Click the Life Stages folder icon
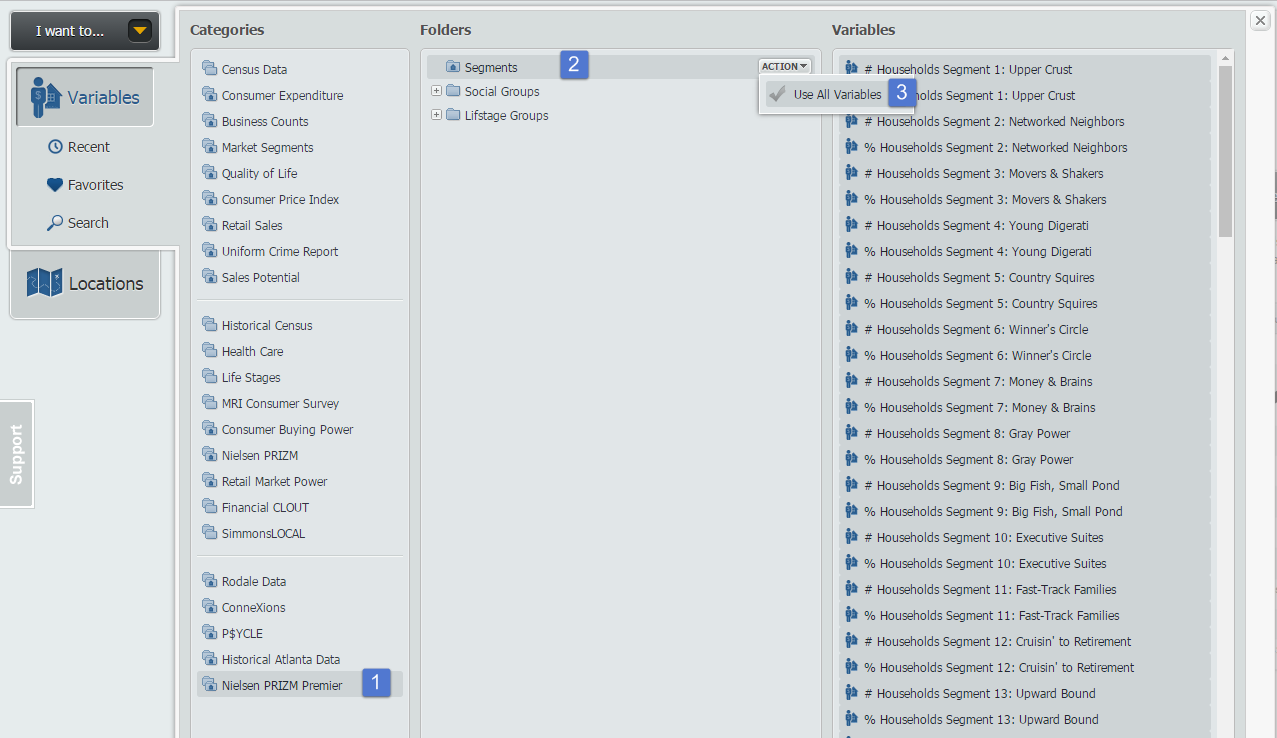This screenshot has height=738, width=1277. click(x=209, y=376)
